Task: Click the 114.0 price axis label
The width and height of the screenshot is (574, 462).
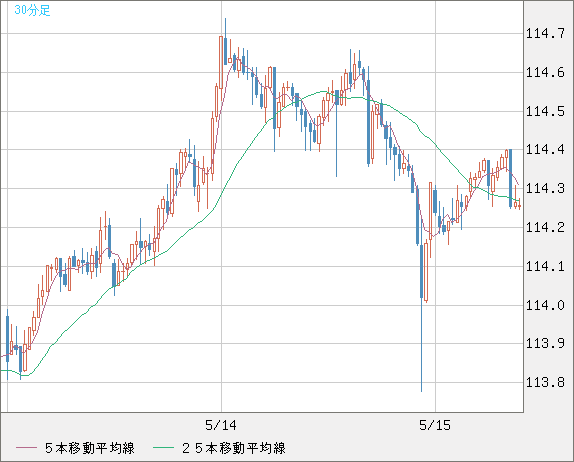Action: coord(545,305)
